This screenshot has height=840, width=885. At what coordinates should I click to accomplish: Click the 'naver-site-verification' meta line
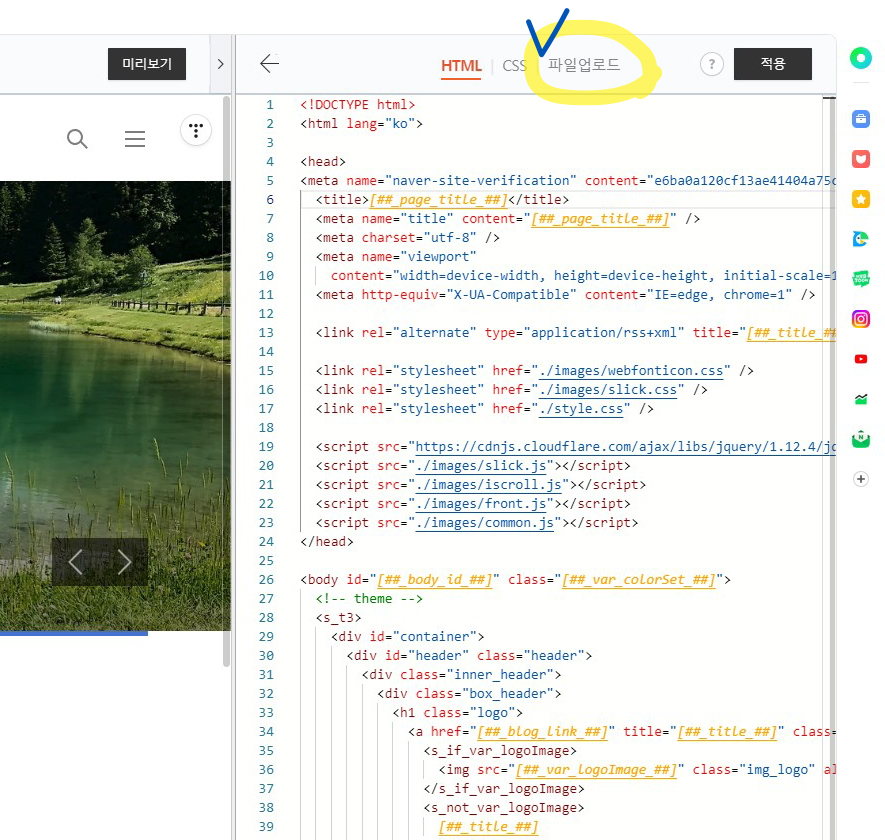coord(568,181)
